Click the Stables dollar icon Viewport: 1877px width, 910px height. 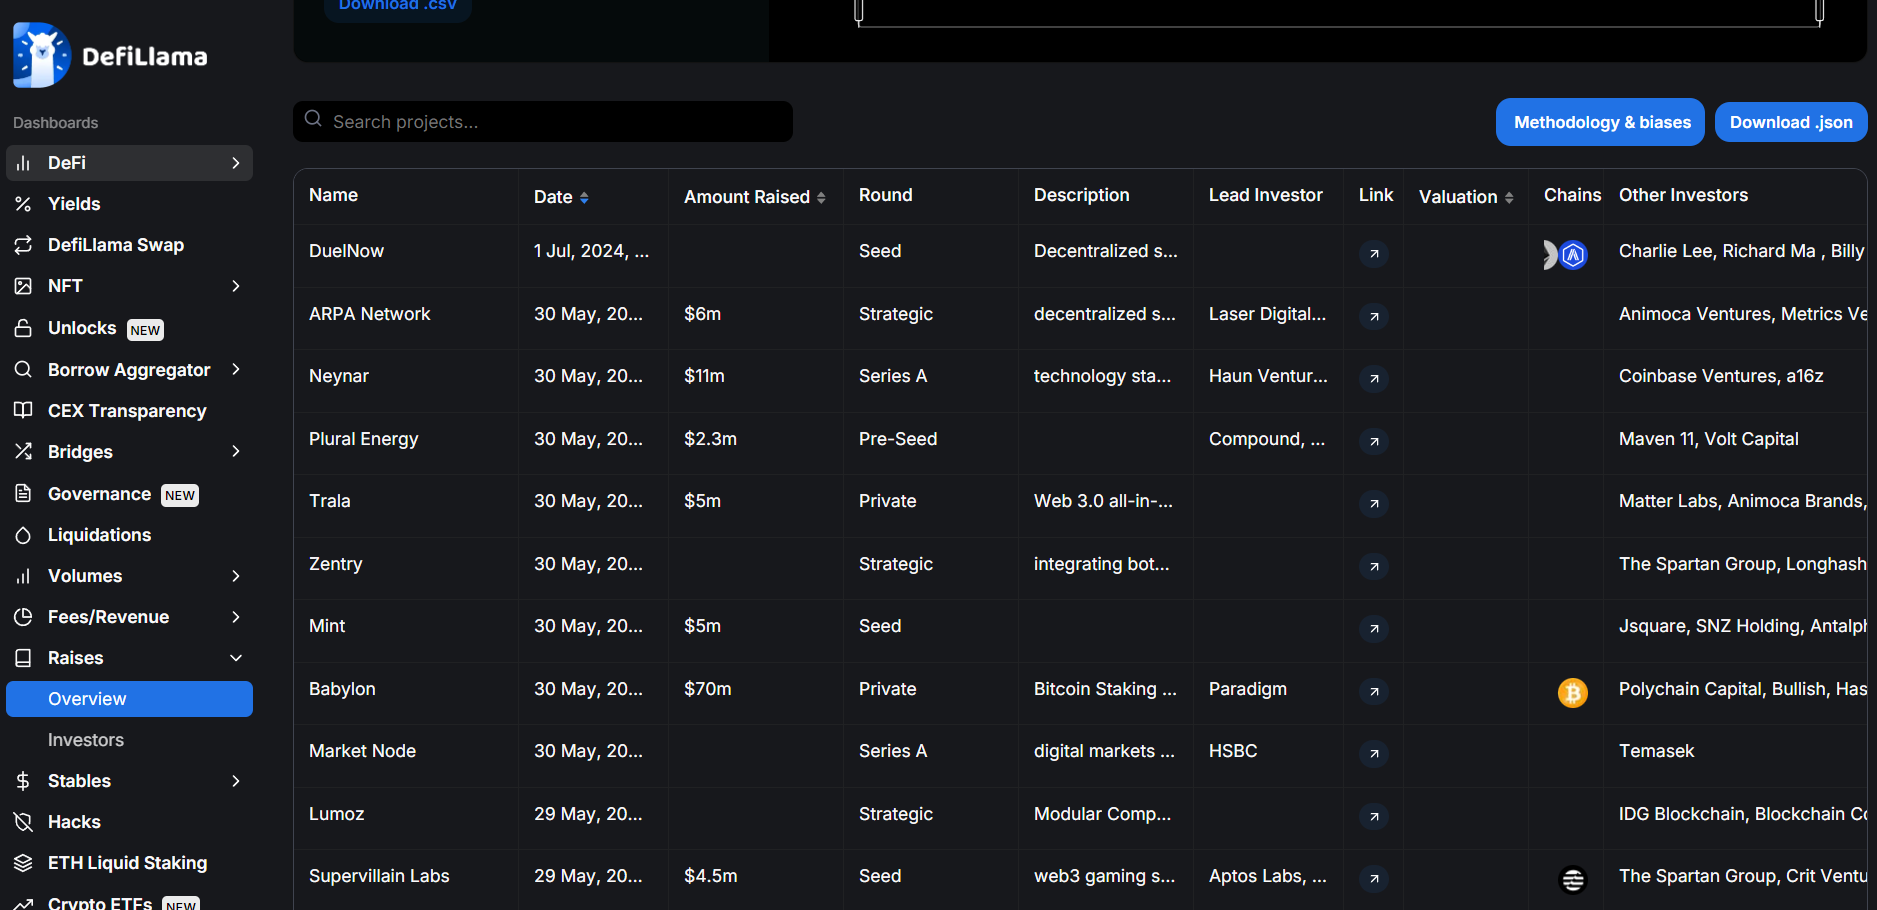(23, 781)
